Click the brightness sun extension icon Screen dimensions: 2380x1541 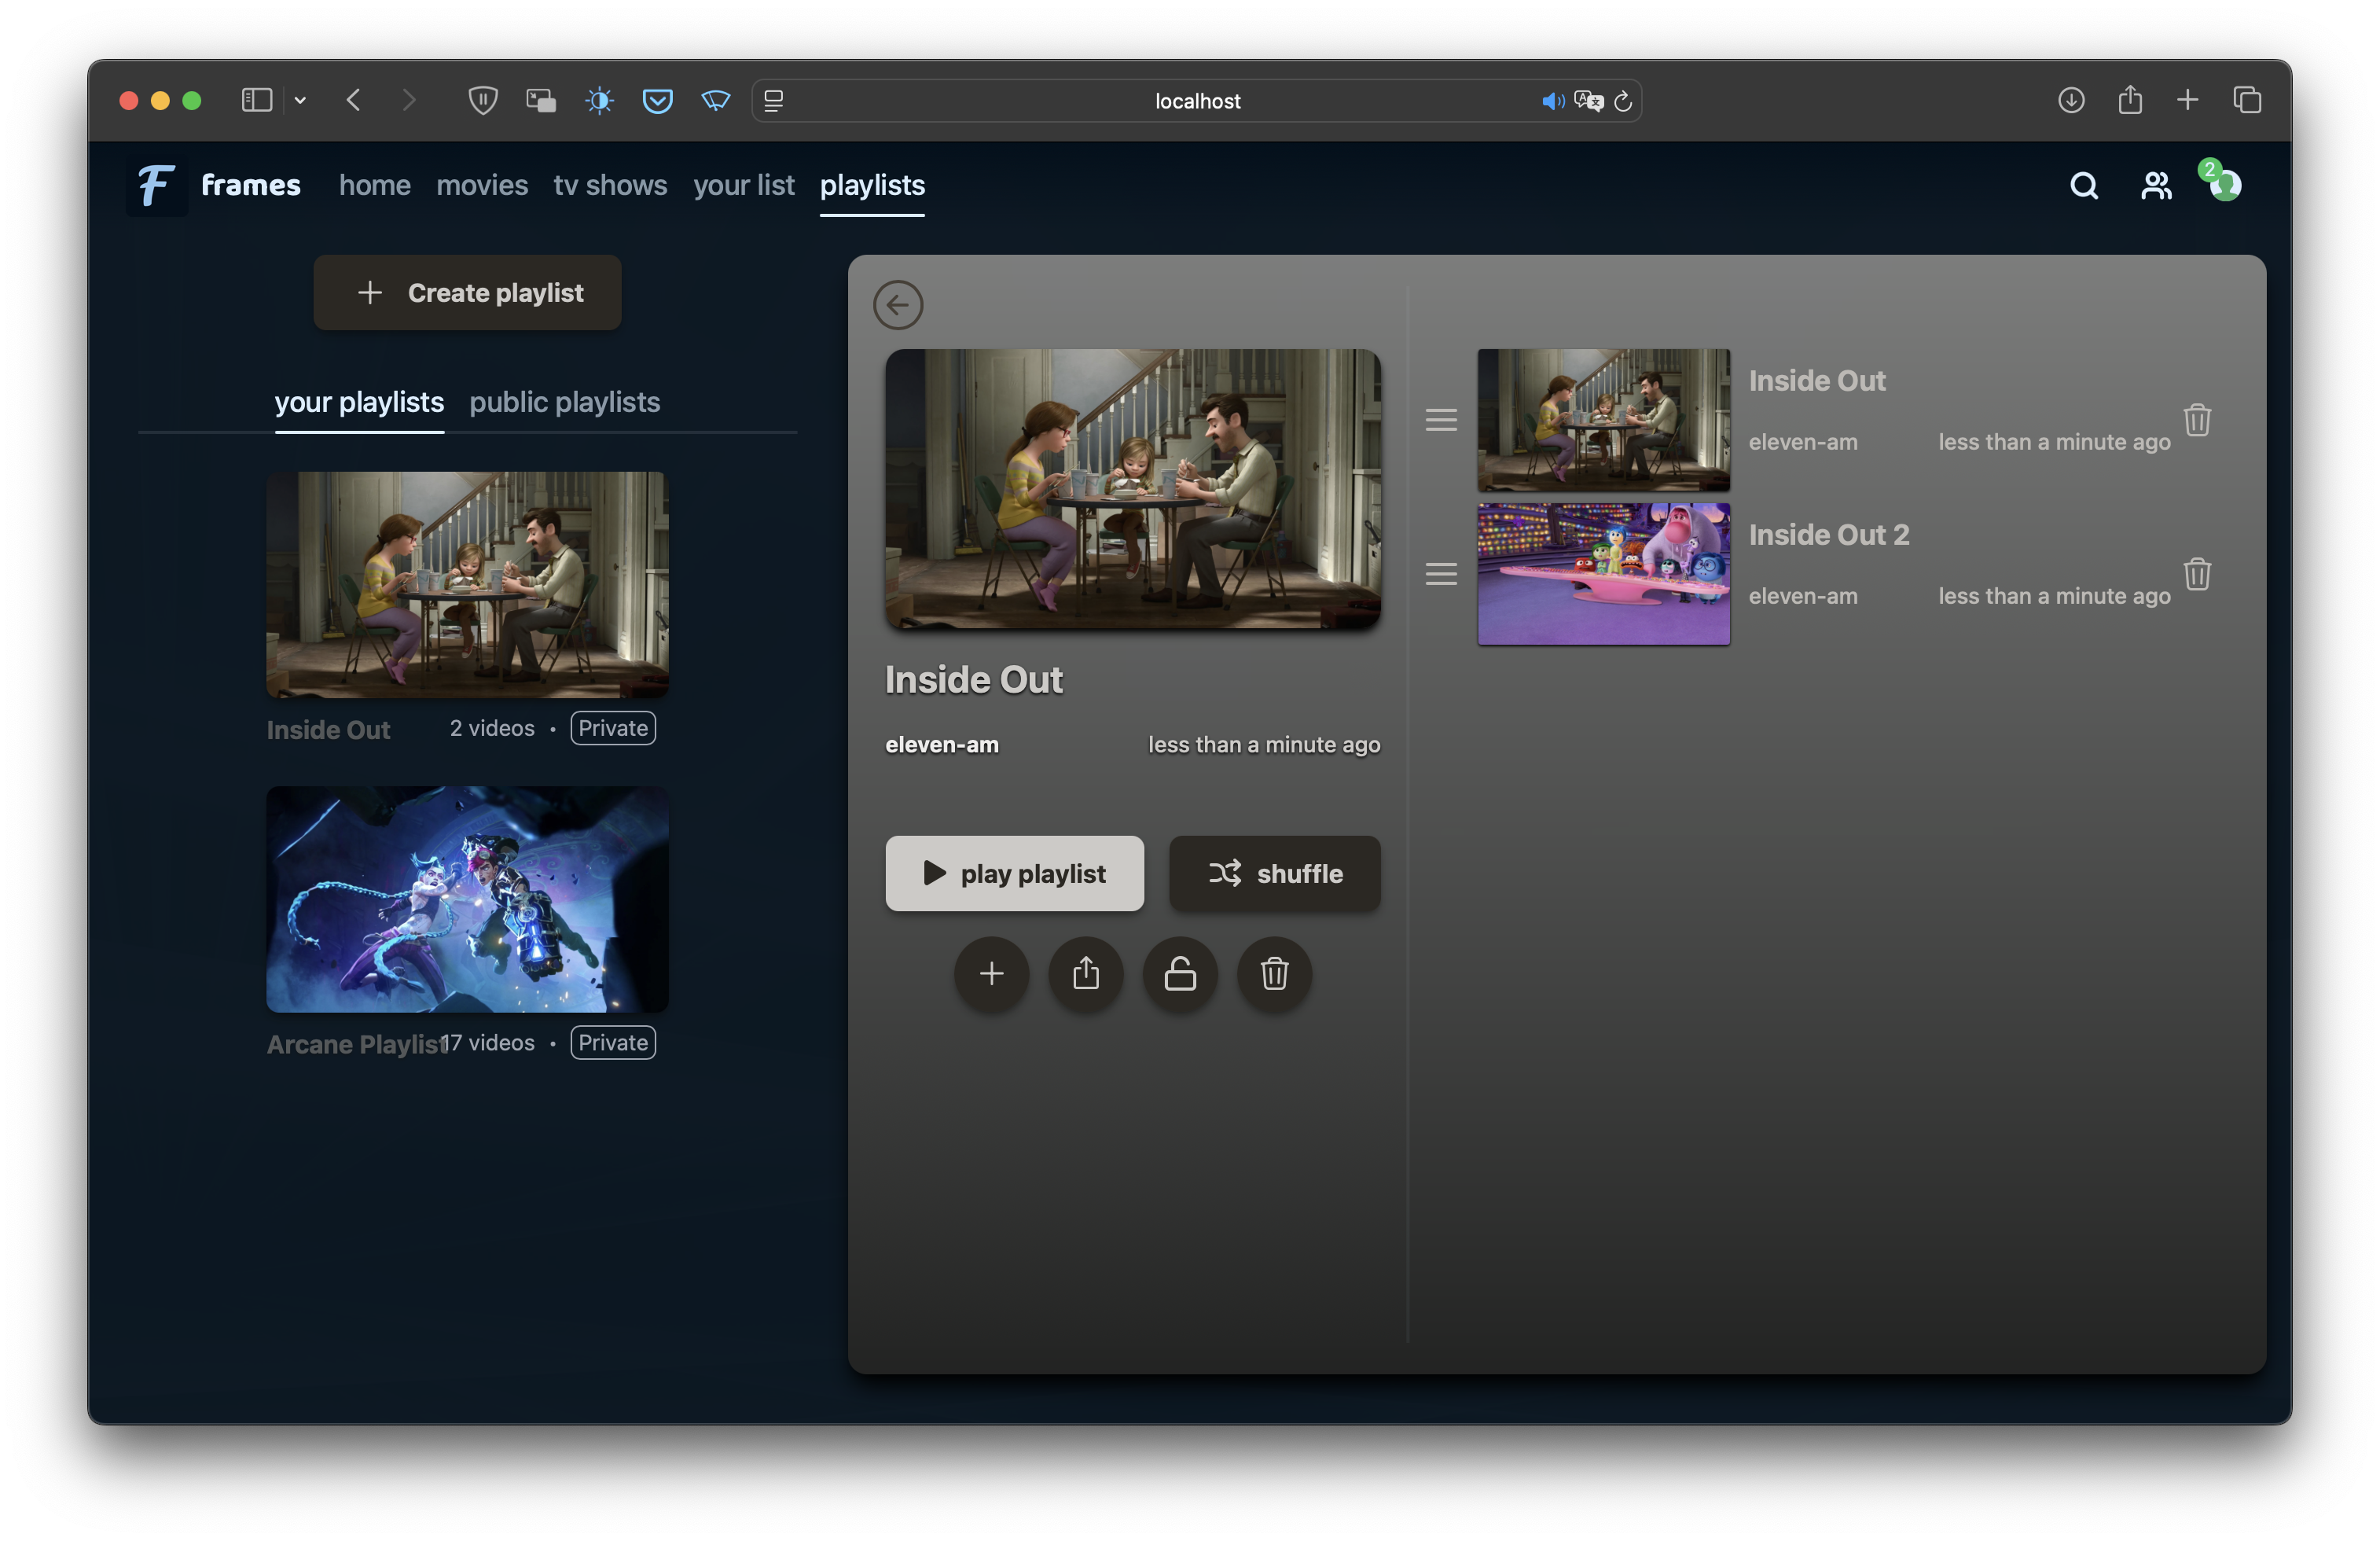599,100
